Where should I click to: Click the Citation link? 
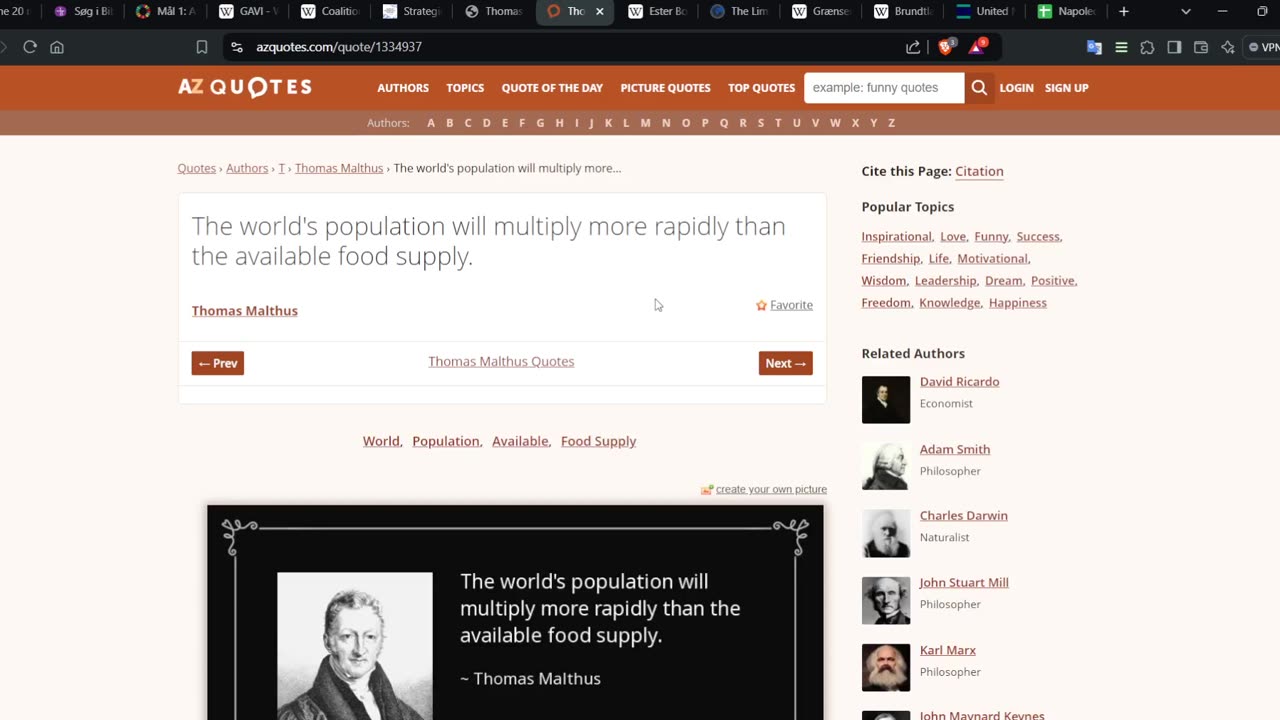coord(979,171)
